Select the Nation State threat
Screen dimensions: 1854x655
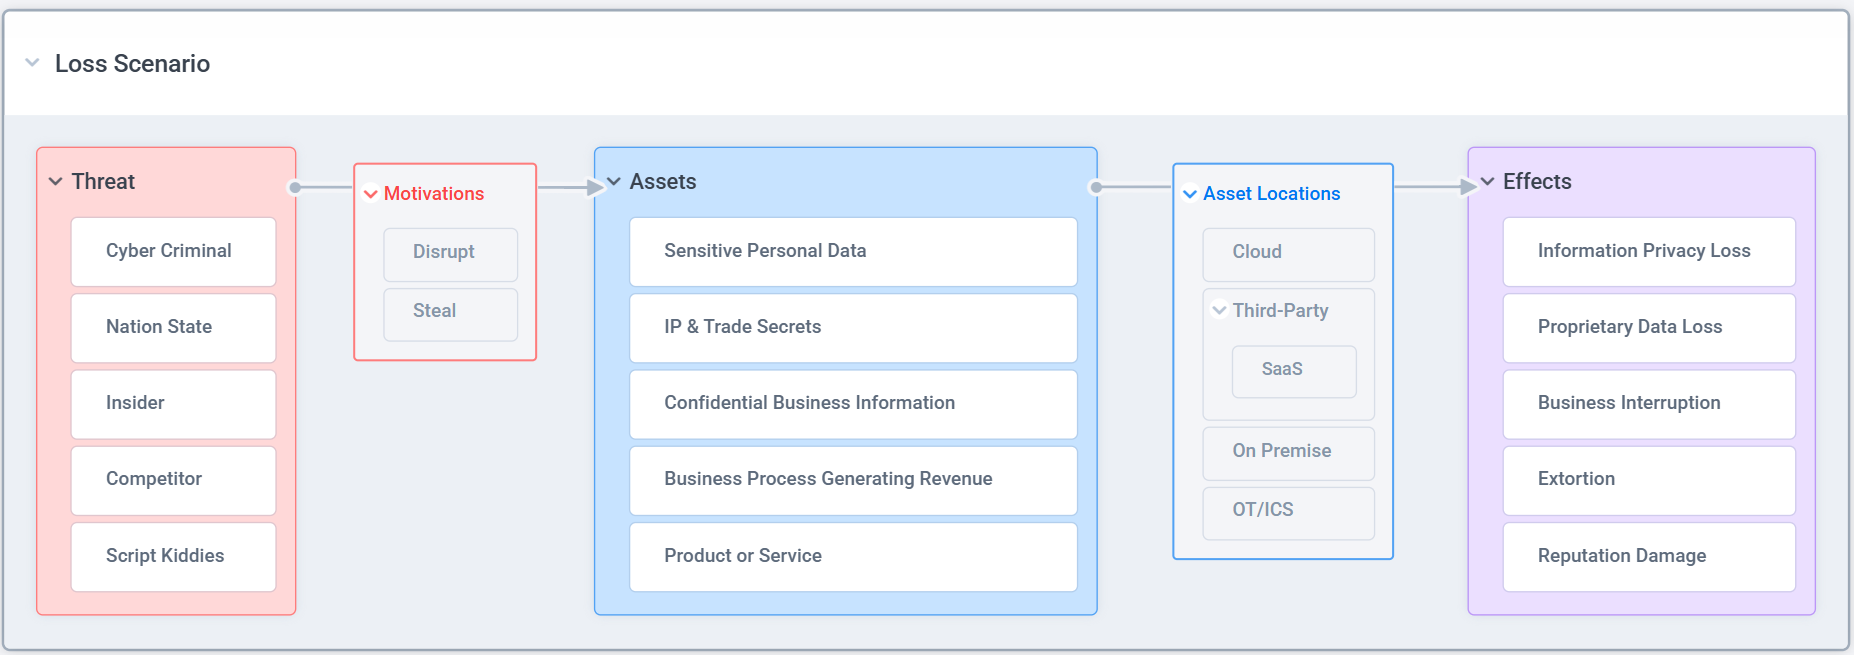(173, 327)
